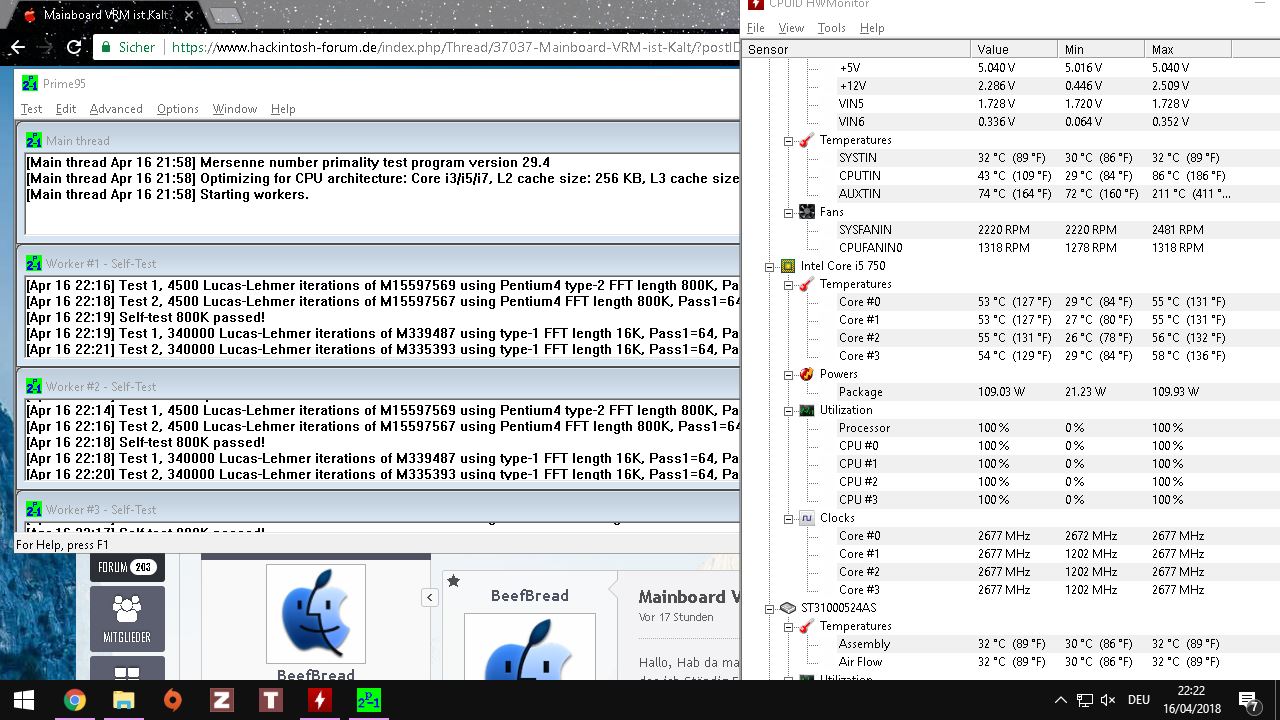Open HWMonitor's Help menu
The width and height of the screenshot is (1280, 720).
tap(872, 28)
